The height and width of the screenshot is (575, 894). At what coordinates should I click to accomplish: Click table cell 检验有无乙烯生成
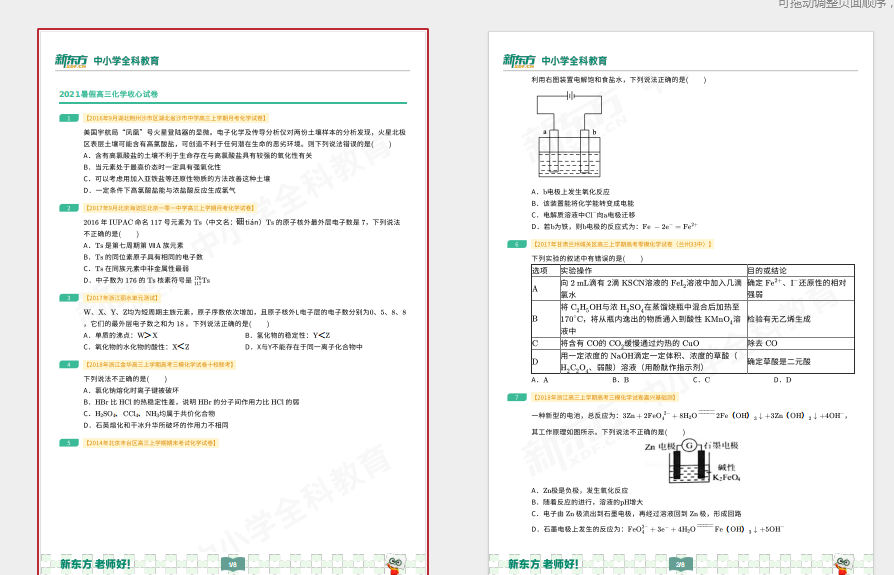click(x=800, y=319)
